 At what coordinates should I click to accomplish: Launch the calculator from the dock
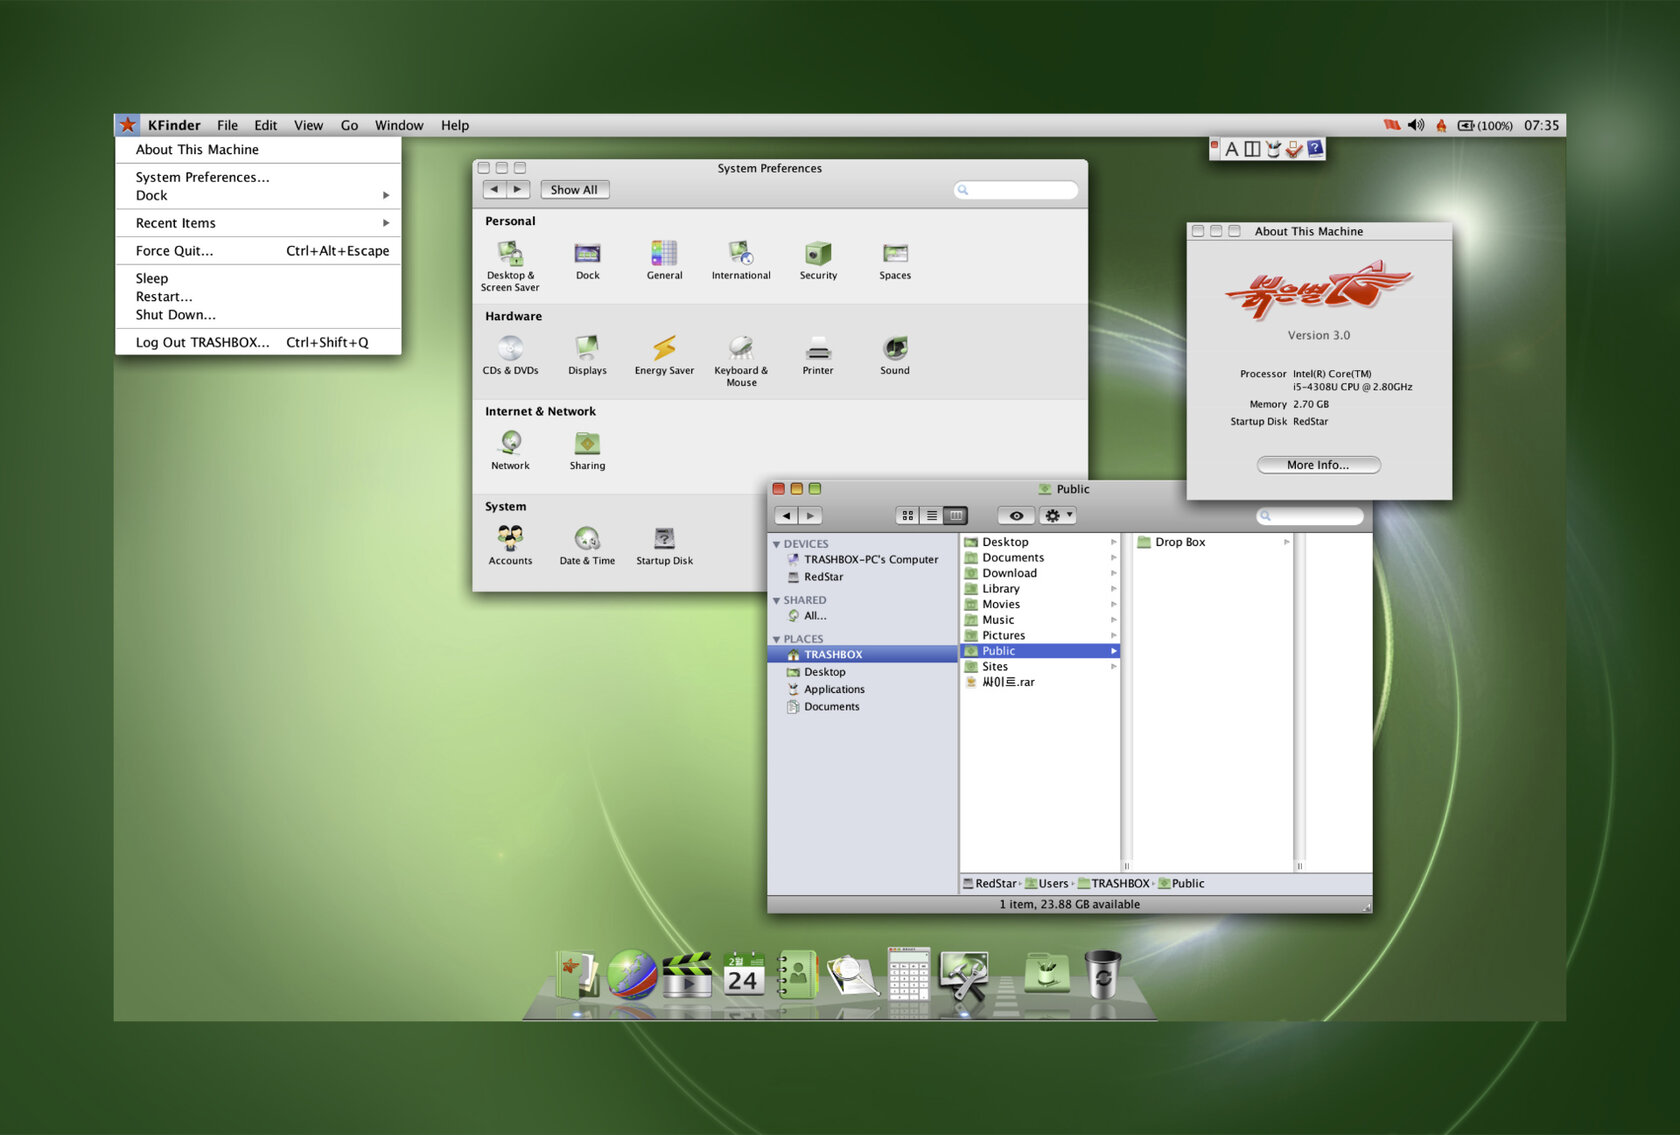[x=908, y=974]
